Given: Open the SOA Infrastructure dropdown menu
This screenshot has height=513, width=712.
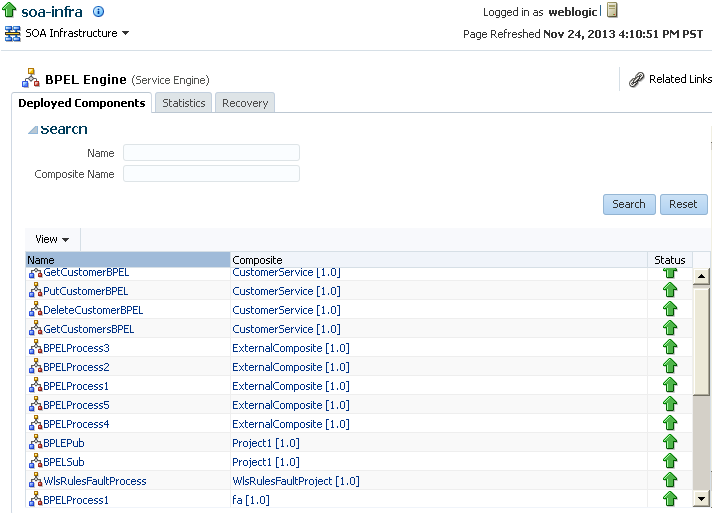Looking at the screenshot, I should pos(77,33).
